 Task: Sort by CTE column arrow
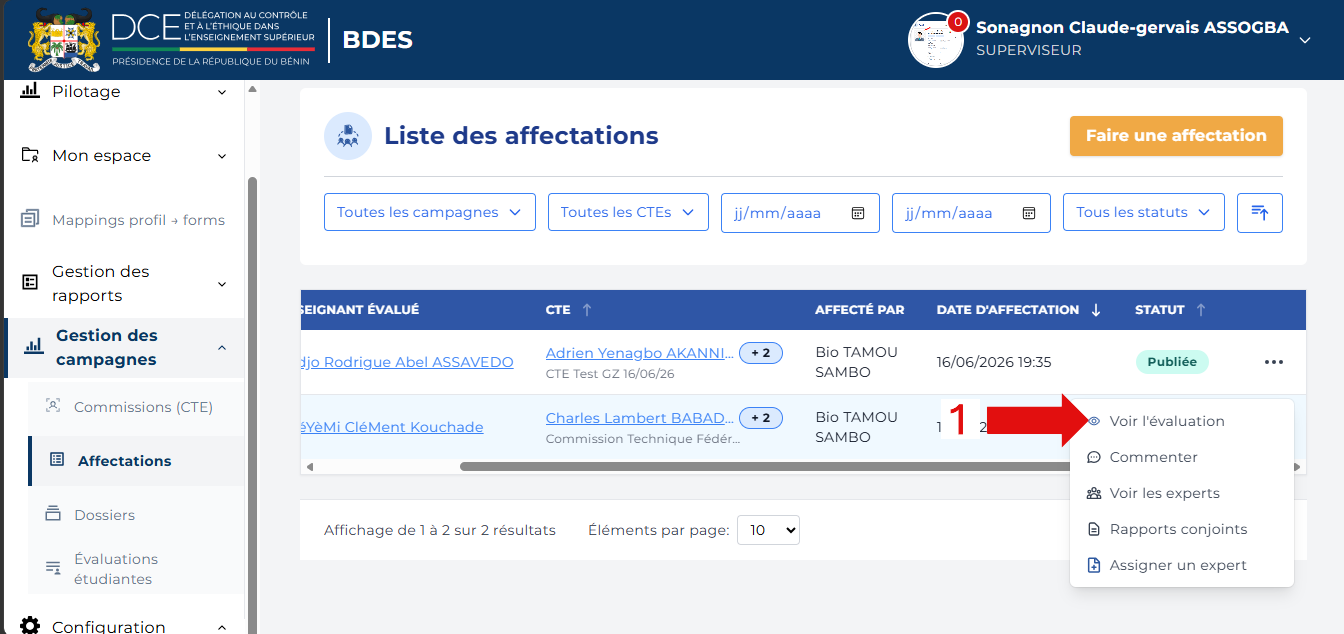point(587,310)
